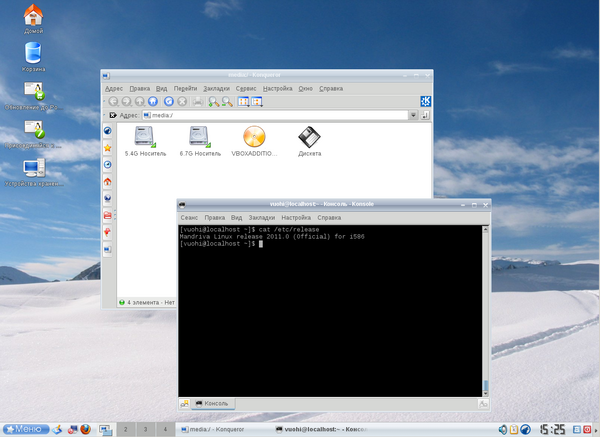Click in the Адрес location field
The image size is (600, 437).
point(270,116)
